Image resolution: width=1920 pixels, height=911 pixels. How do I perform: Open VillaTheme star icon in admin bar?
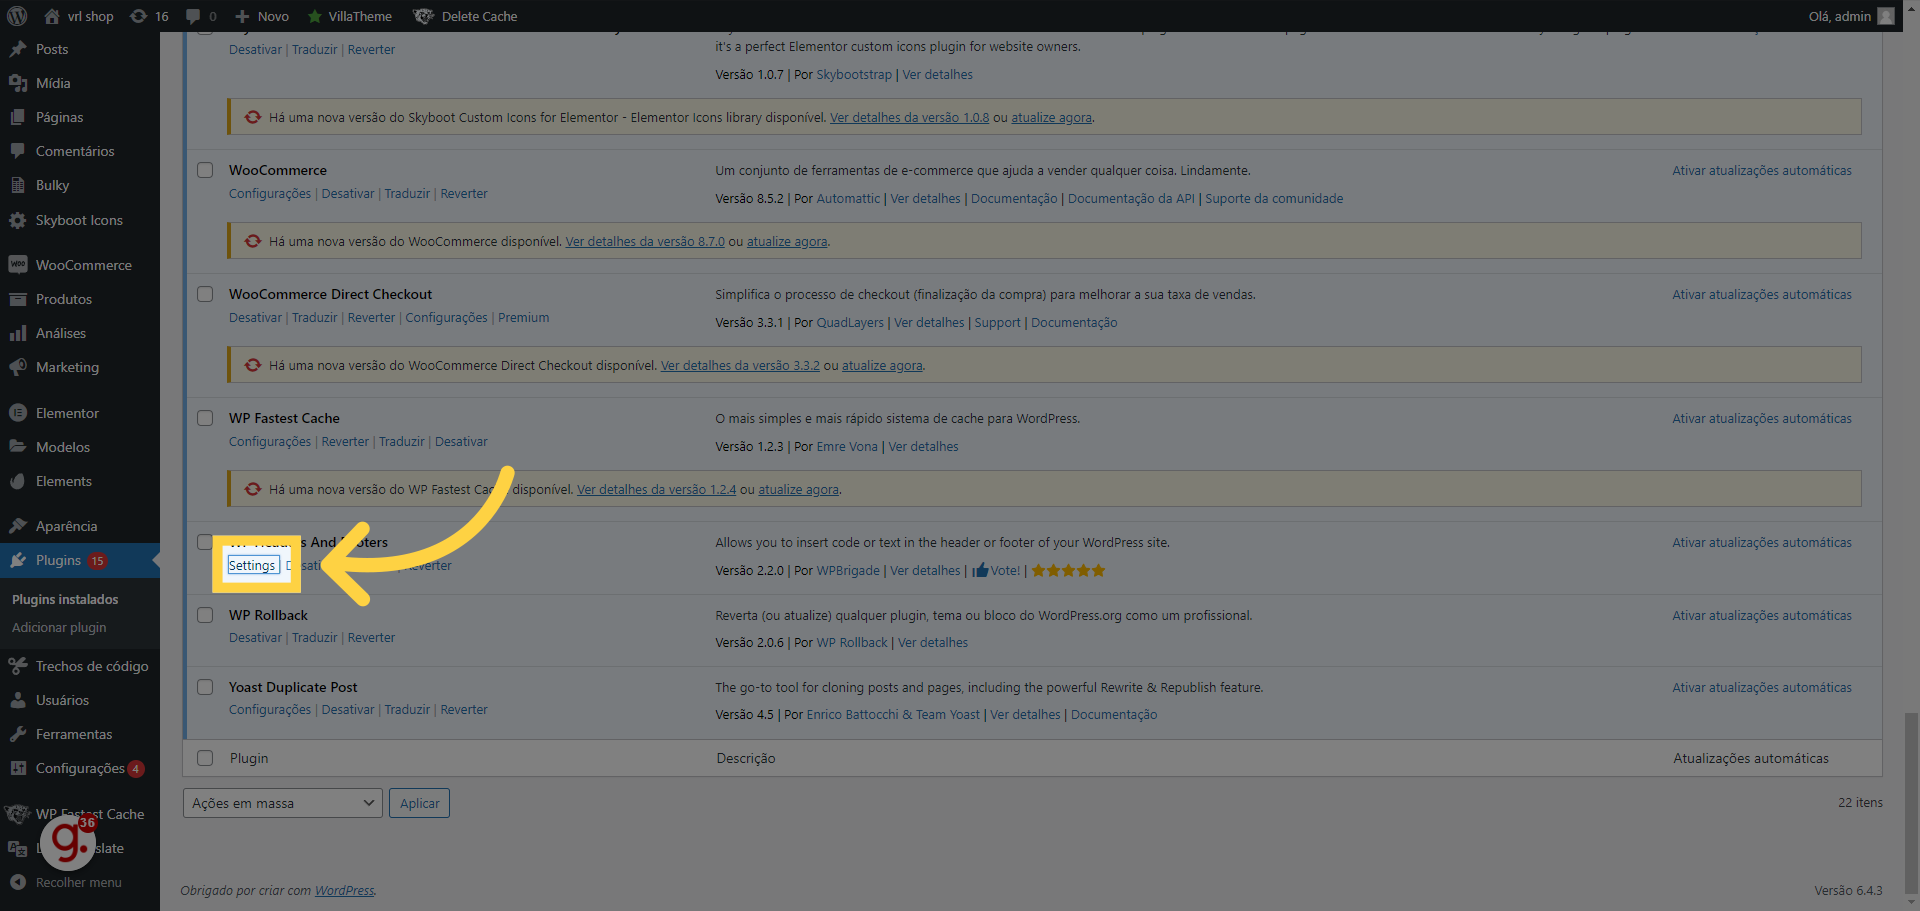tap(315, 16)
